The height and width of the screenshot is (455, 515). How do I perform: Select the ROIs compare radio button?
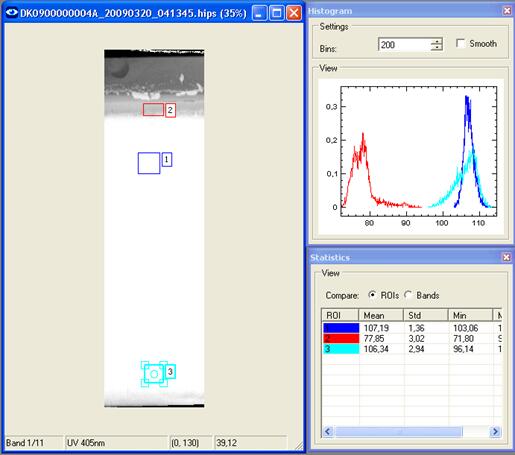pos(372,295)
